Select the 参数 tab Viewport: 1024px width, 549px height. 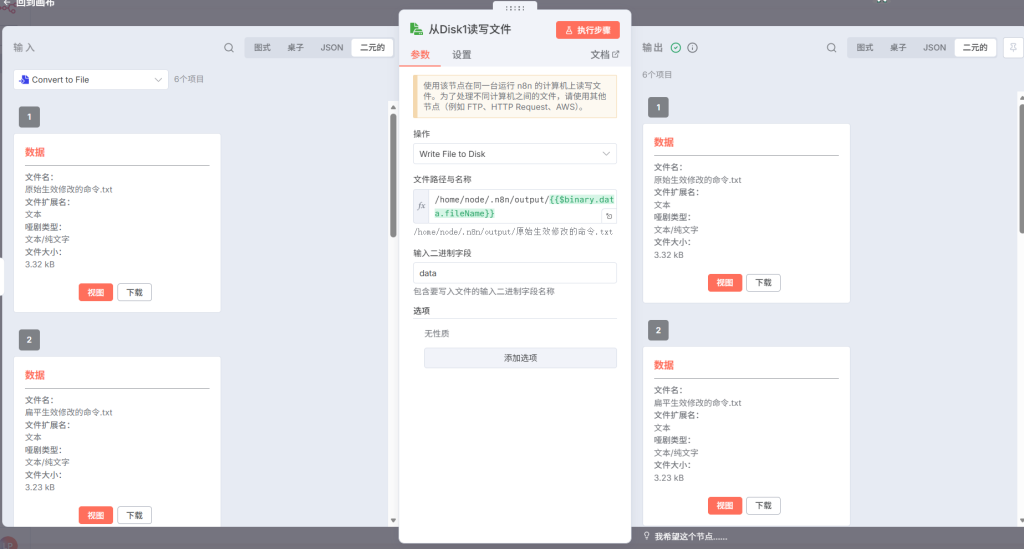(420, 55)
